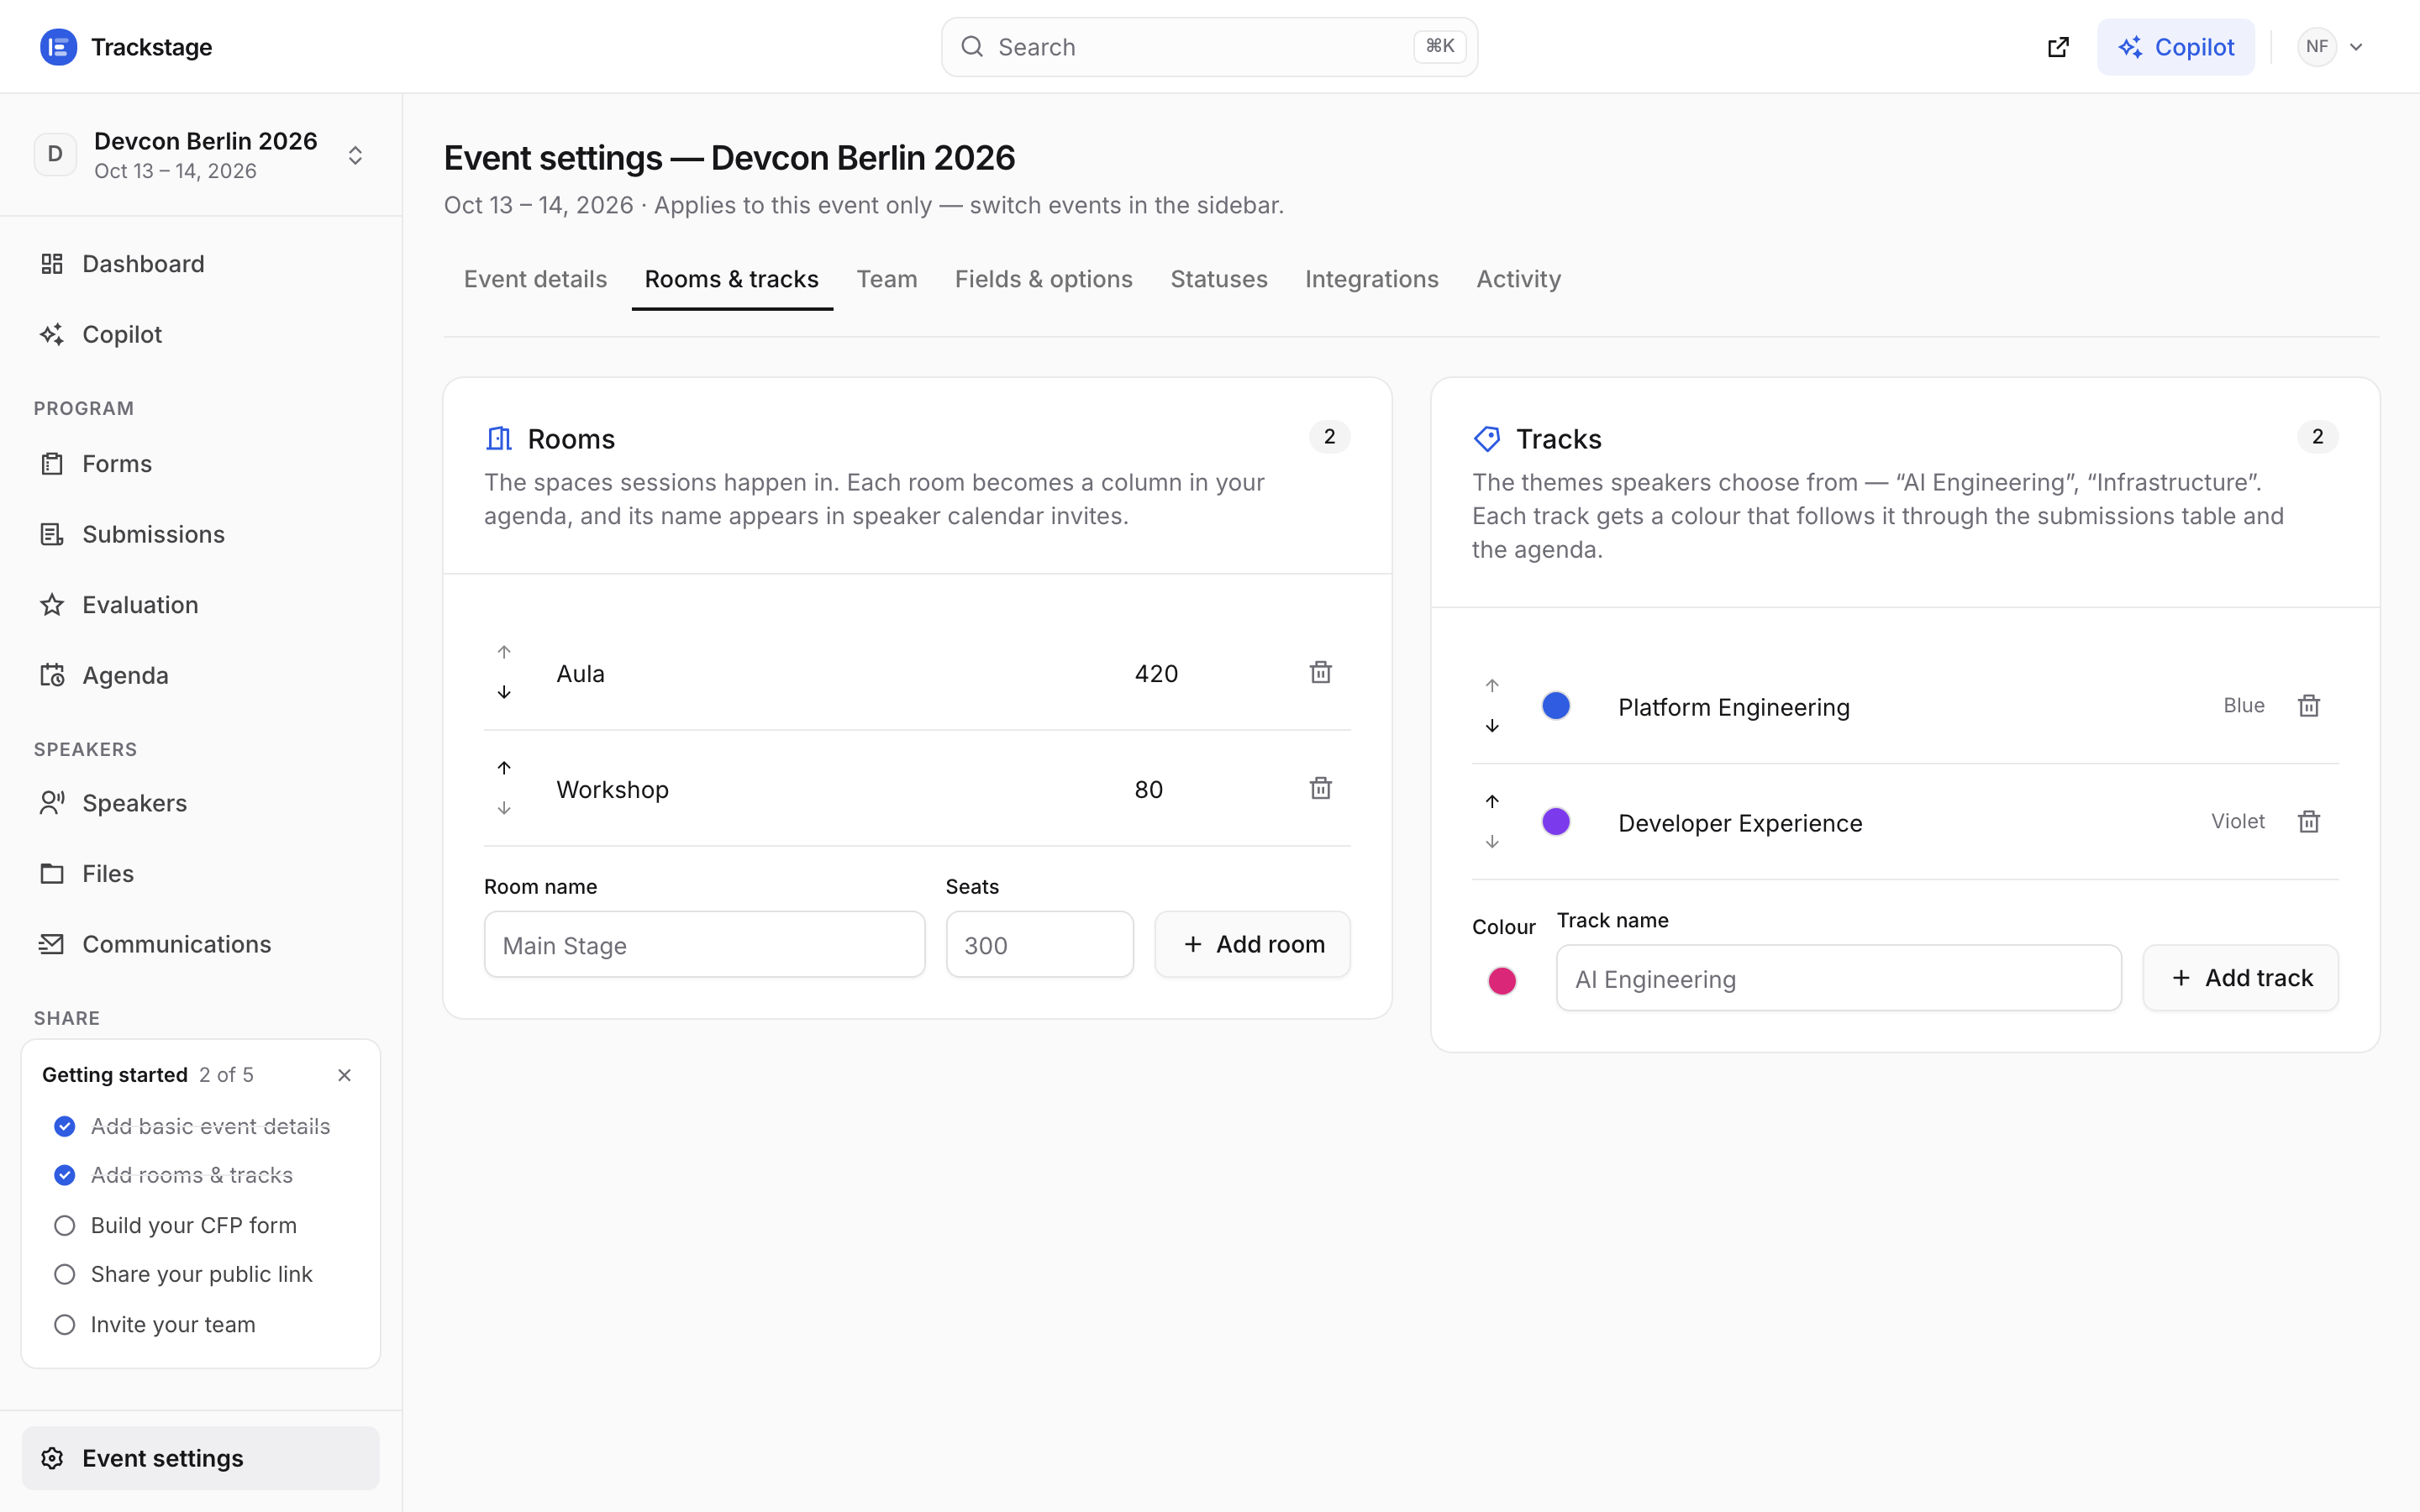This screenshot has width=2420, height=1512.
Task: Move the Workshop room down
Action: (504, 808)
